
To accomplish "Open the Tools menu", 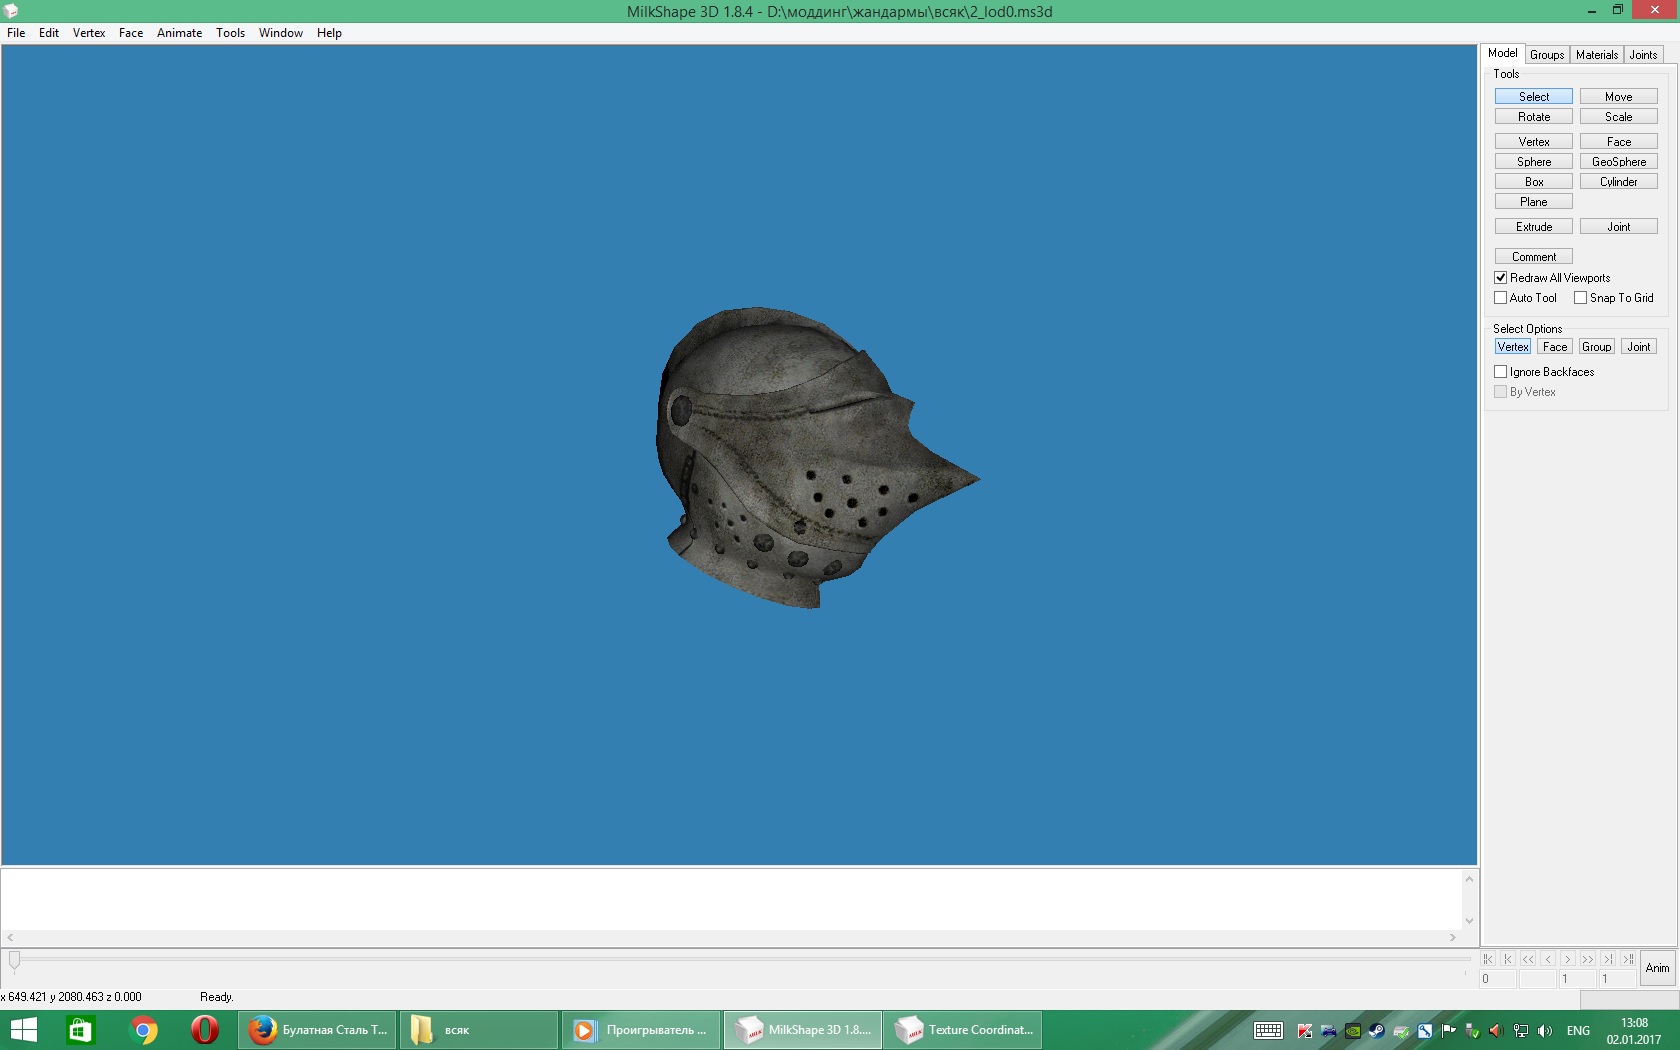I will [231, 33].
